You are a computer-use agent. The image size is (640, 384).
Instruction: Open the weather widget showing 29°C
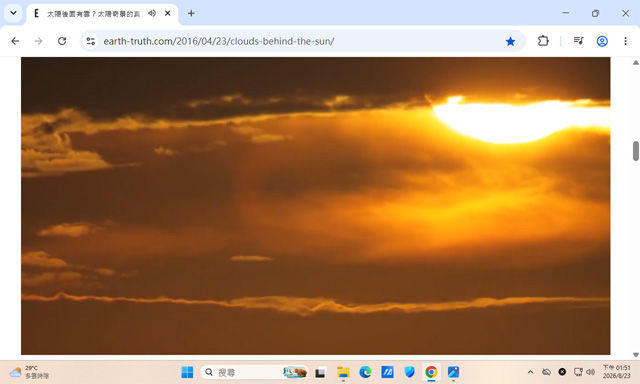point(29,372)
